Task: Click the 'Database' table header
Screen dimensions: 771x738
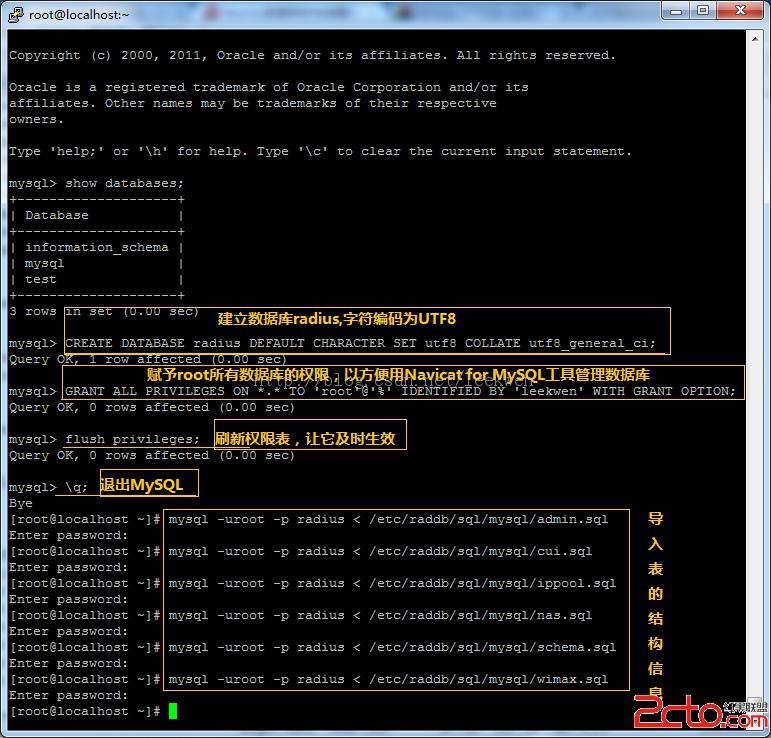Action: point(57,215)
